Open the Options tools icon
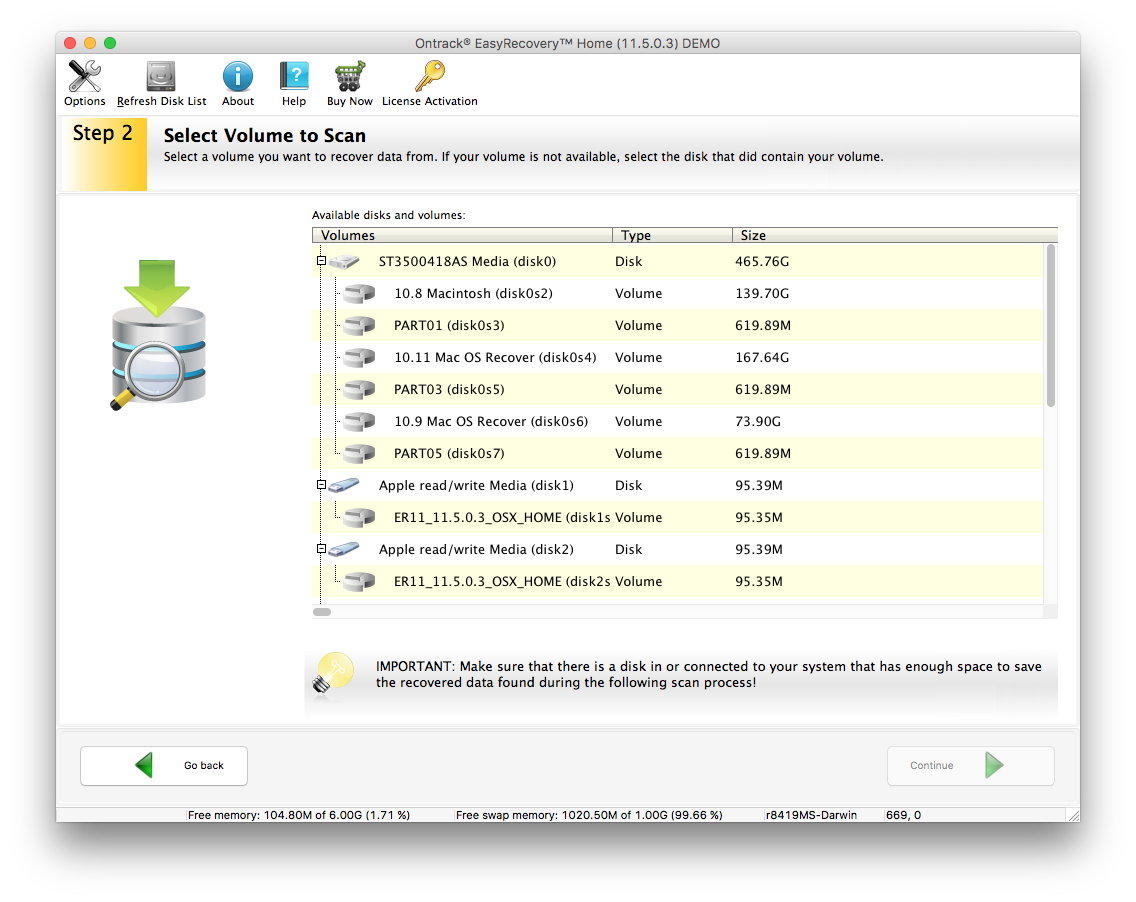 85,76
